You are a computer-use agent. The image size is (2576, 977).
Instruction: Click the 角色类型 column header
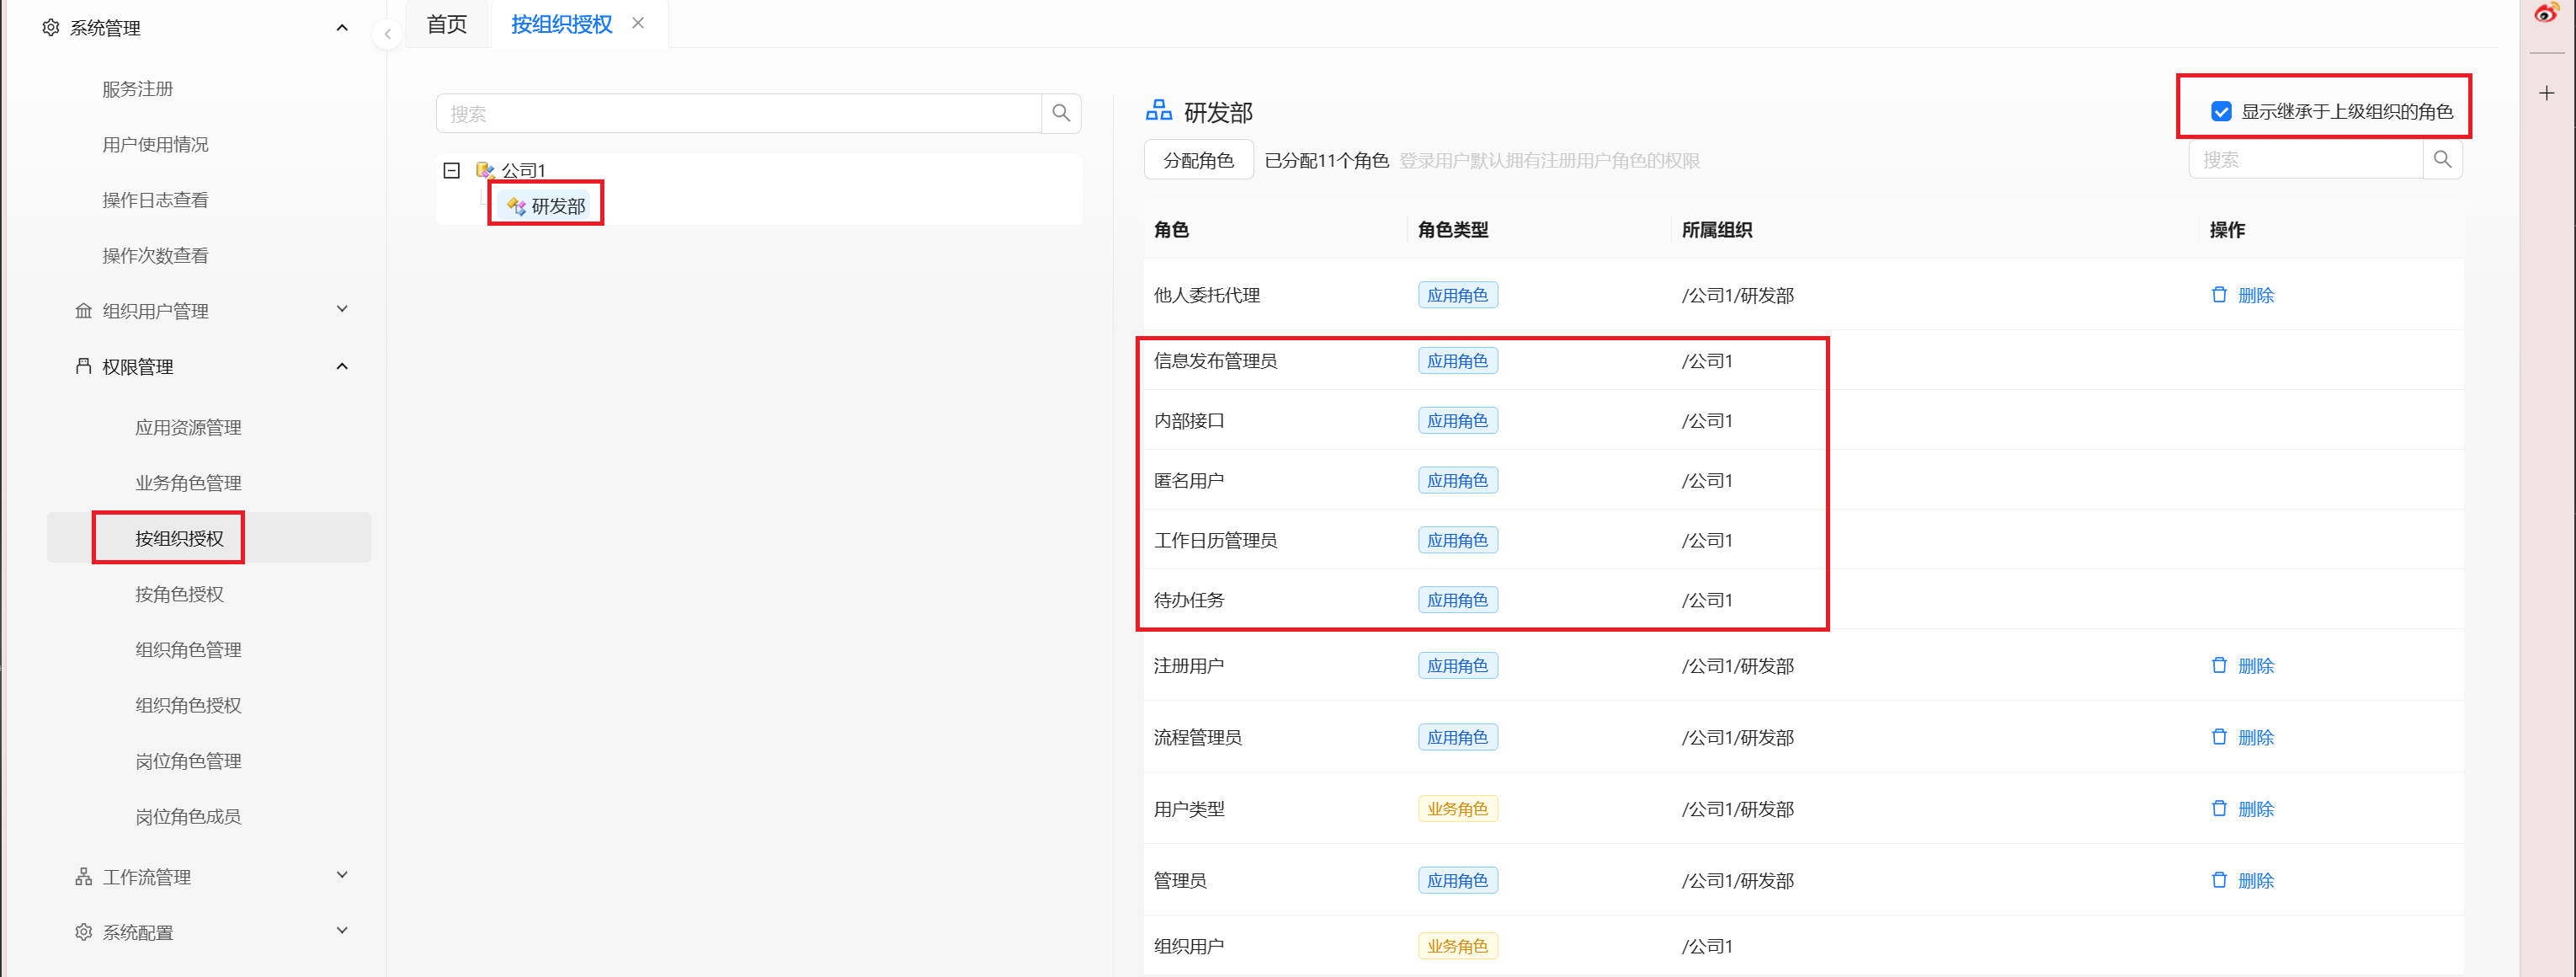(x=1453, y=230)
